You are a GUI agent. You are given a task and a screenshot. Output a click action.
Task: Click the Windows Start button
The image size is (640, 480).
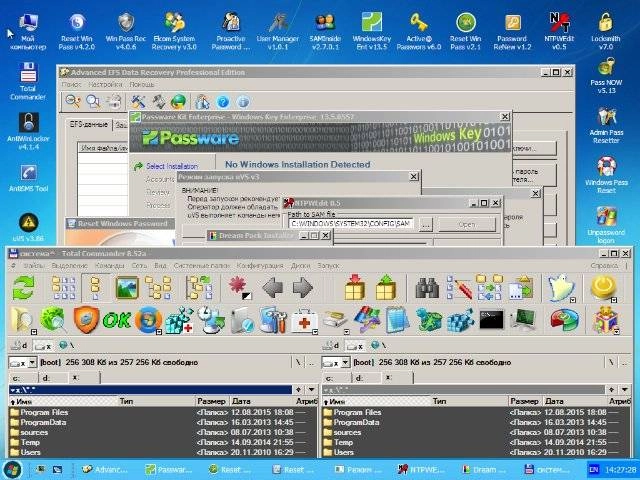coord(13,469)
